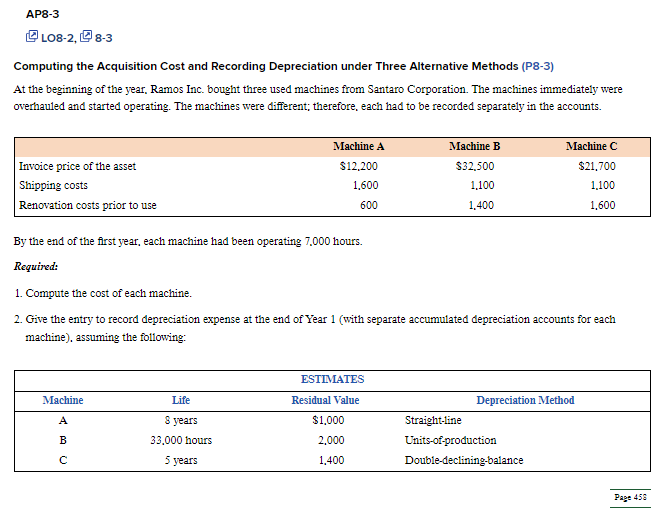Click the 1,400 residual value cell
Image resolution: width=668 pixels, height=511 pixels.
[331, 460]
